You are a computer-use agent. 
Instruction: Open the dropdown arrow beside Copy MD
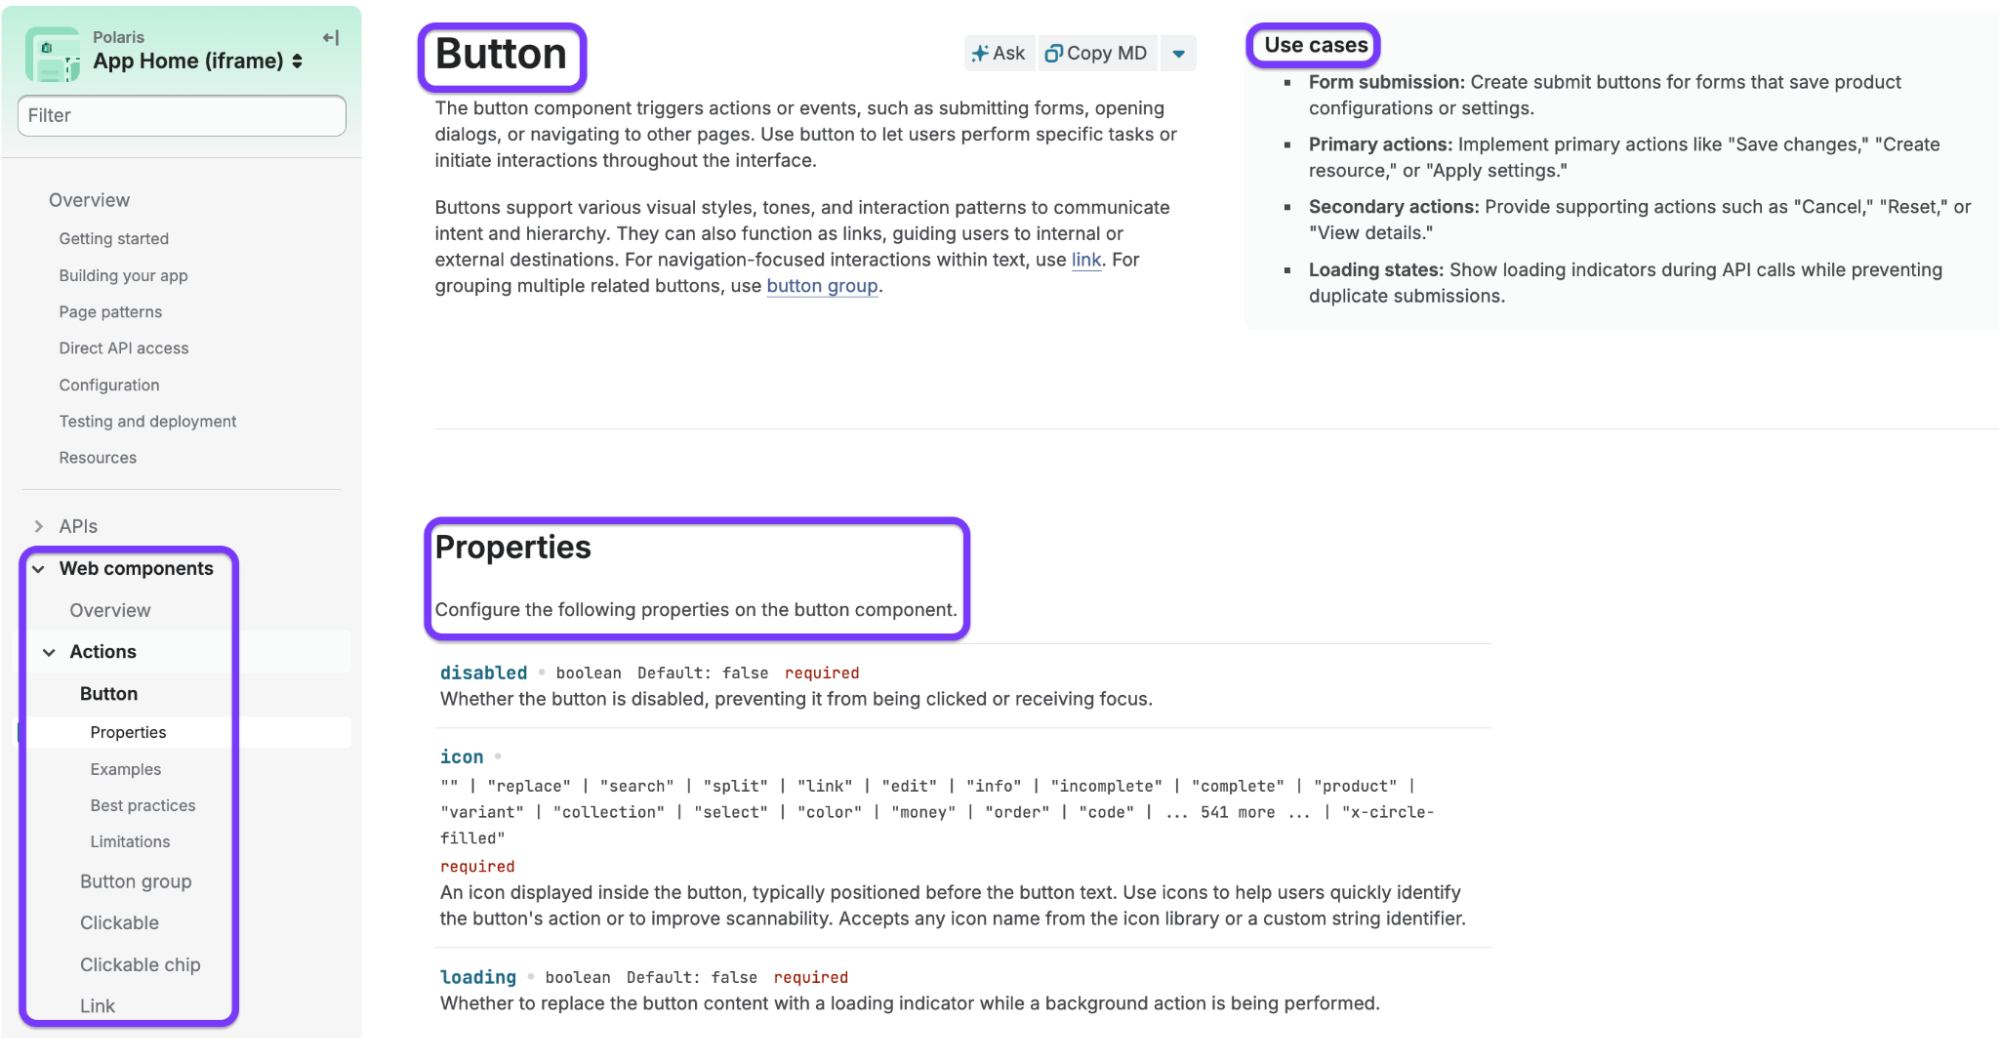click(x=1179, y=54)
